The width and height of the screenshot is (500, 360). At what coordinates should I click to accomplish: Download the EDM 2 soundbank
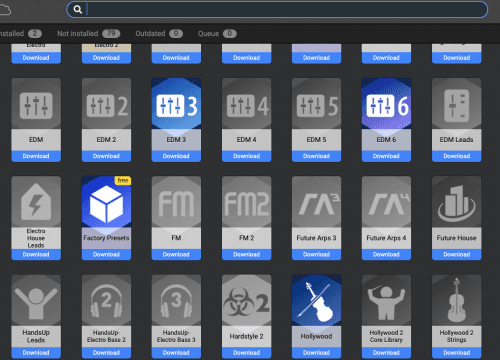(106, 156)
